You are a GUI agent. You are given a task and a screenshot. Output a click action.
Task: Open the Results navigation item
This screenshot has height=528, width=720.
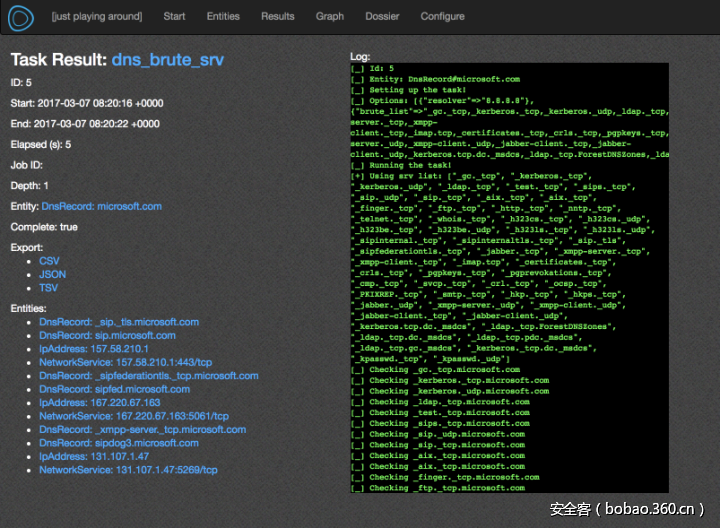pyautogui.click(x=278, y=16)
